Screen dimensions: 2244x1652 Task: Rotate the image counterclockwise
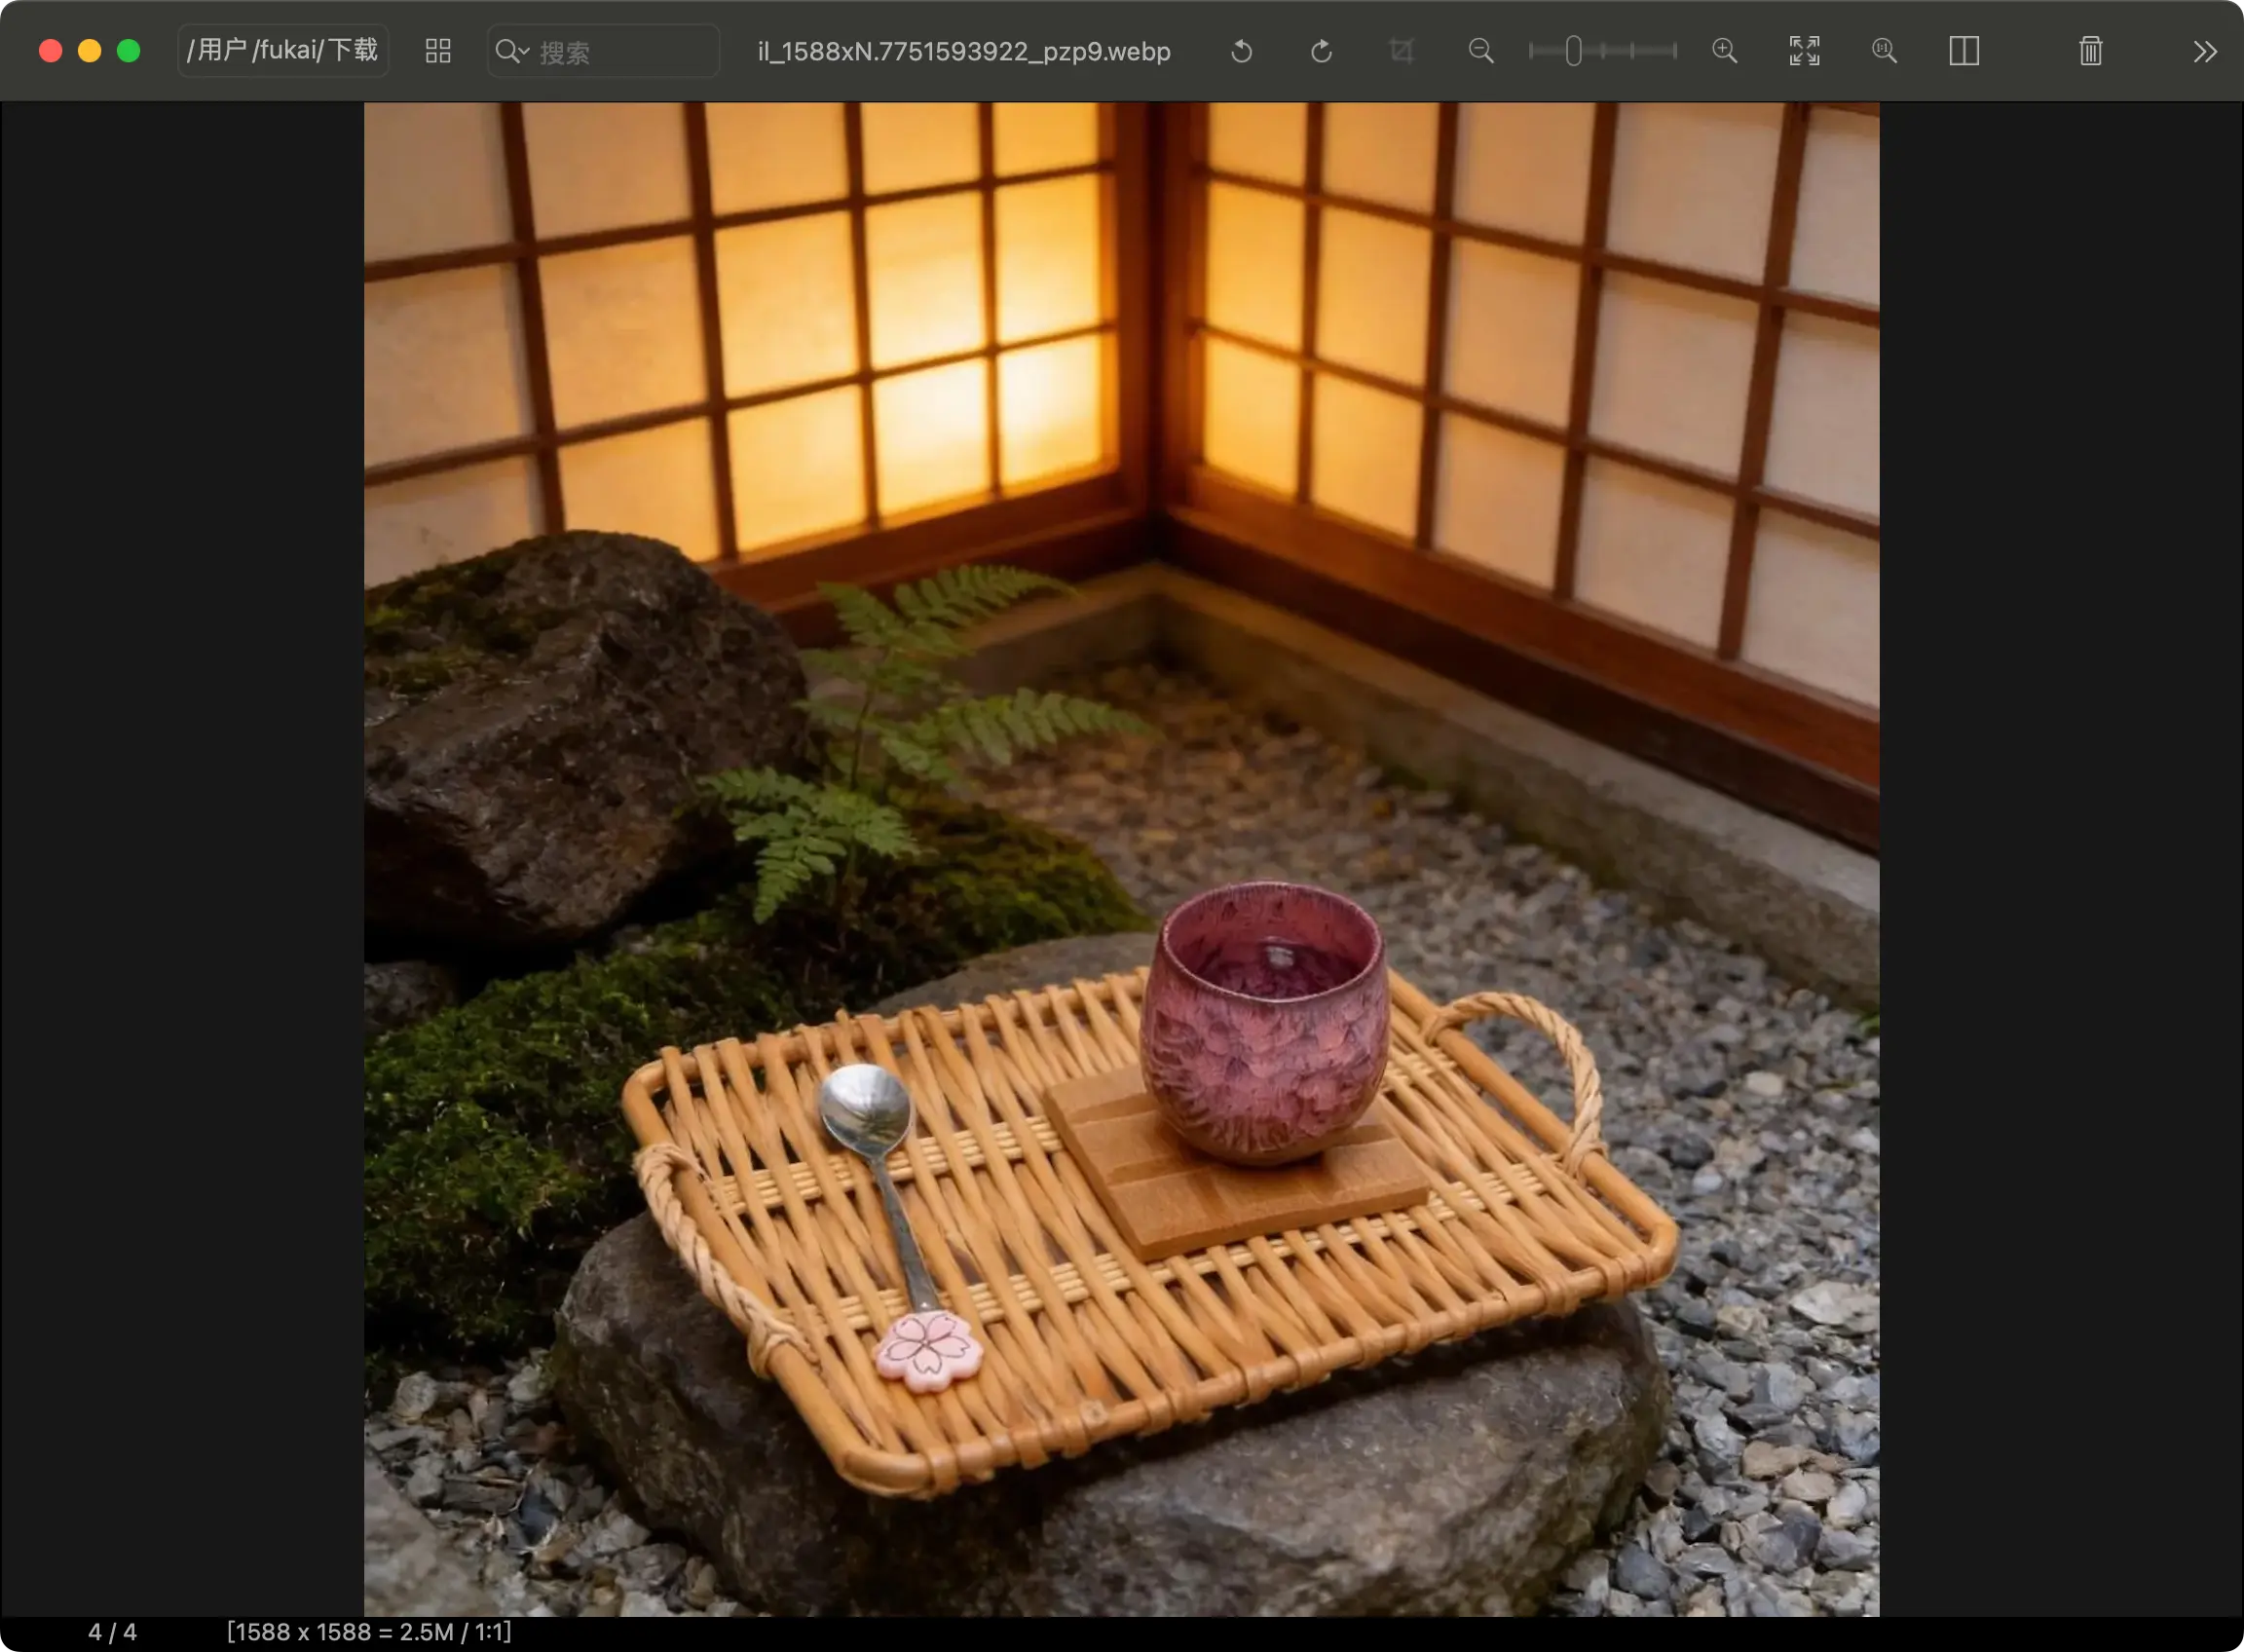(1241, 51)
